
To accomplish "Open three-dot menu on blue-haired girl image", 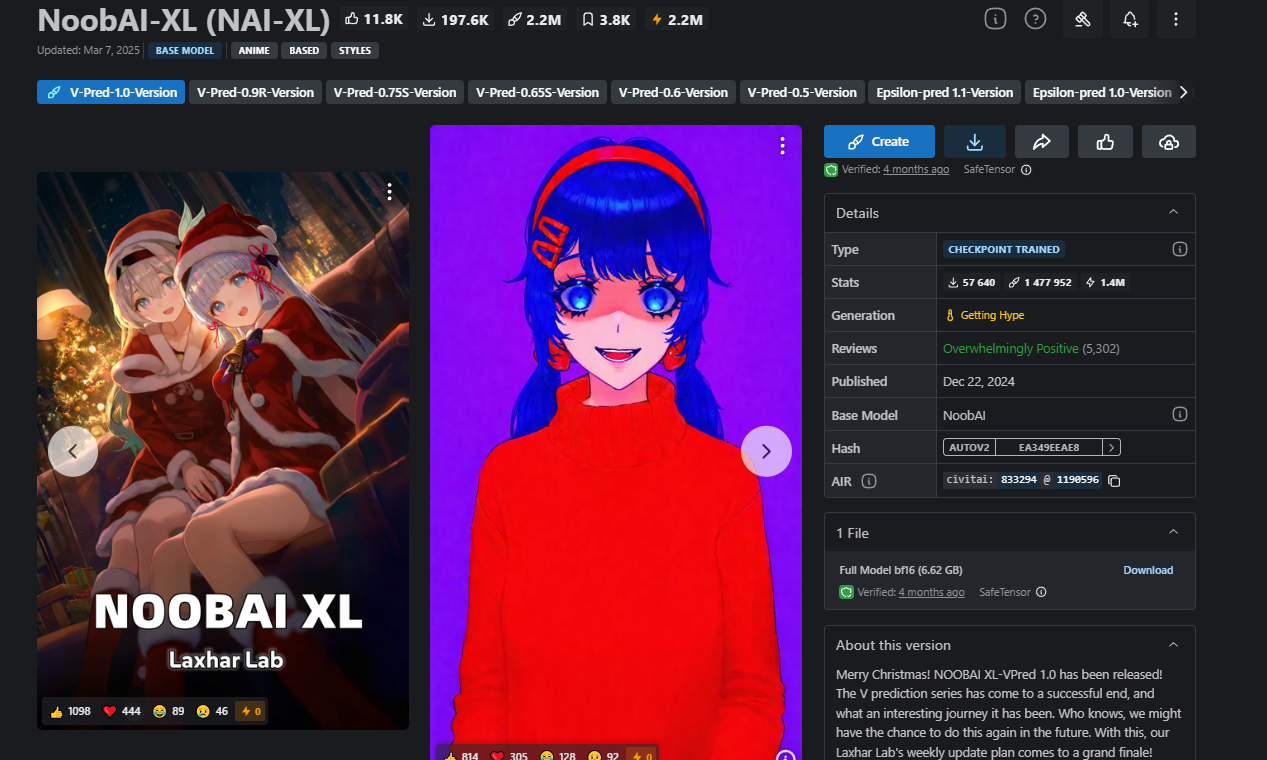I will pyautogui.click(x=782, y=146).
